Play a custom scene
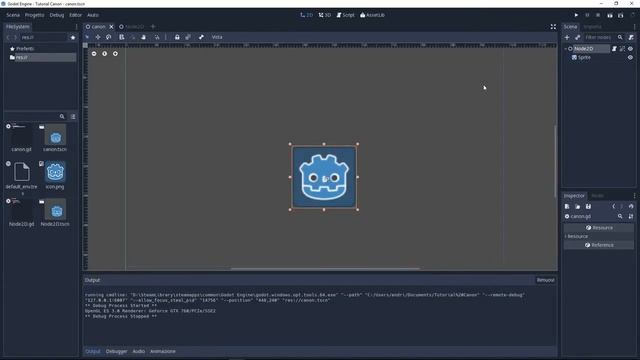The width and height of the screenshot is (640, 360). (620, 15)
